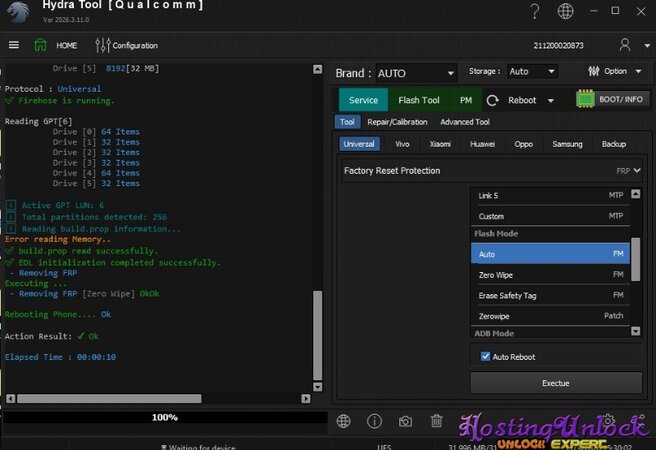The image size is (656, 450).
Task: Click the BOOT/ INFO button
Action: pos(613,99)
